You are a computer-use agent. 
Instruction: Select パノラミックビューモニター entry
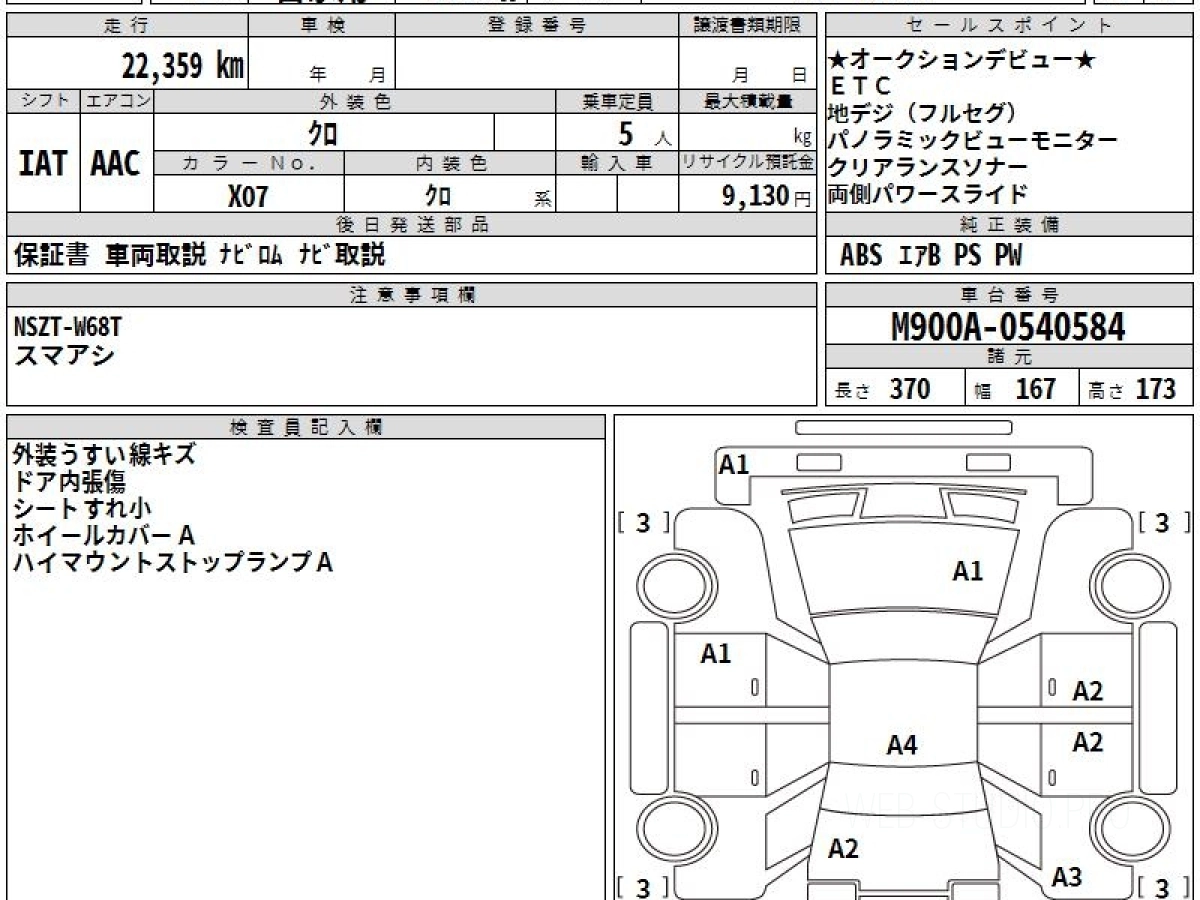pyautogui.click(x=973, y=140)
